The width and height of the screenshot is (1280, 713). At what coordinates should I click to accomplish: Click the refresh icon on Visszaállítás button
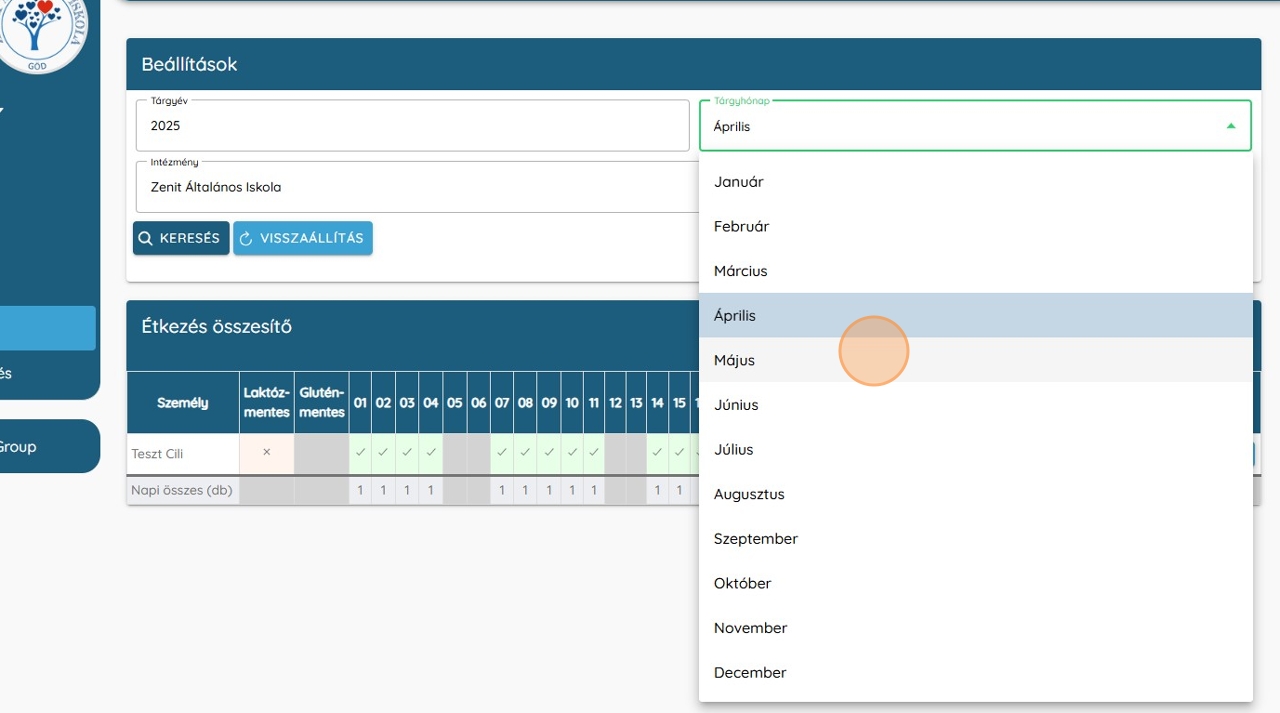(246, 239)
